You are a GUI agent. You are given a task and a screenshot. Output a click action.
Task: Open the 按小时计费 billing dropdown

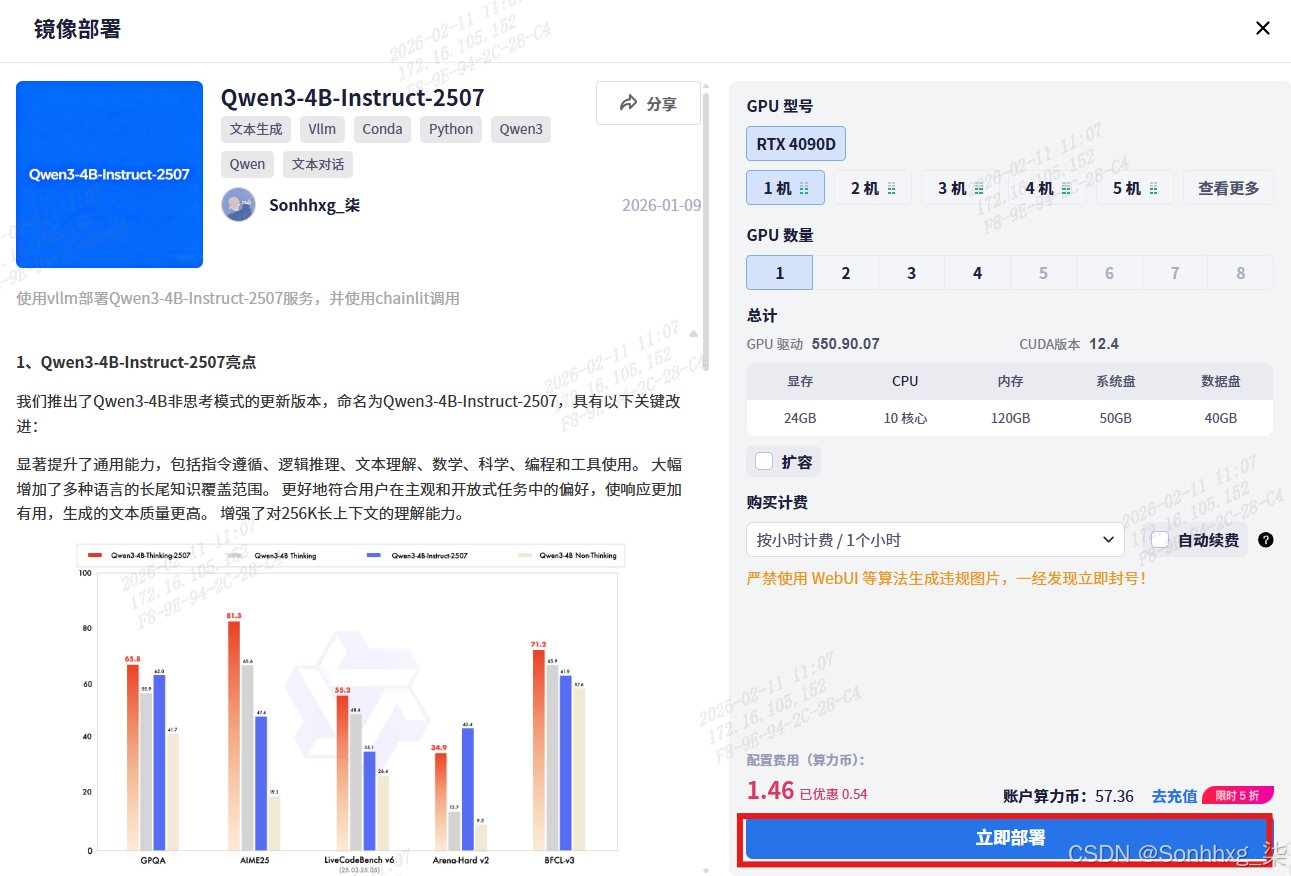[935, 539]
